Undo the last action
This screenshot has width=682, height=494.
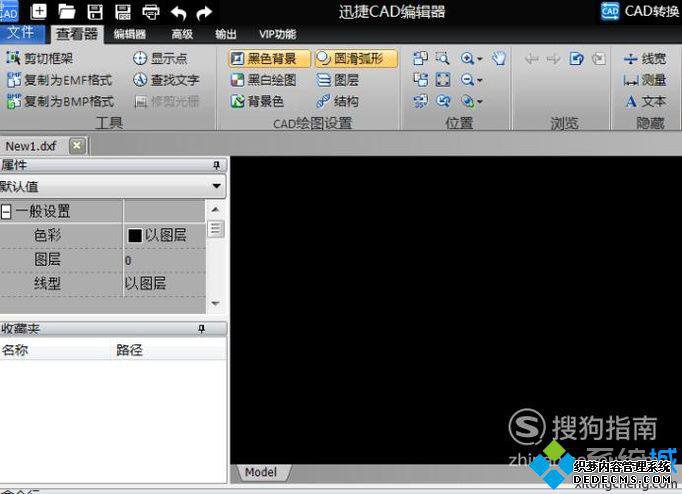(178, 13)
